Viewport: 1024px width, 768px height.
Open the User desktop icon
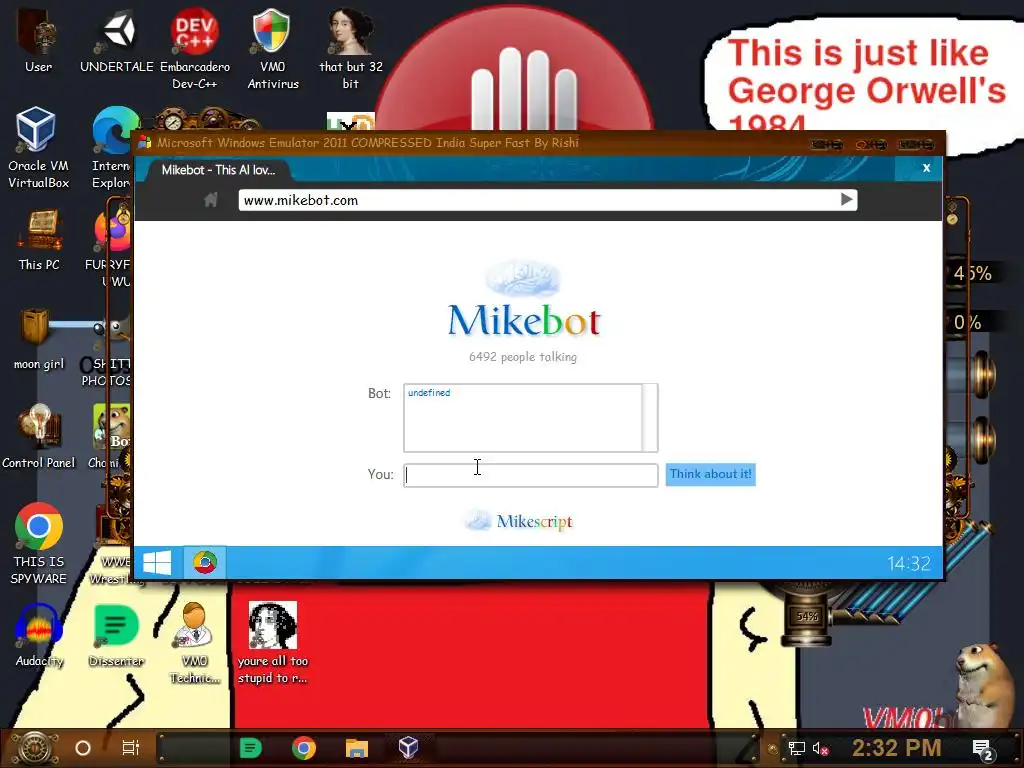(38, 39)
